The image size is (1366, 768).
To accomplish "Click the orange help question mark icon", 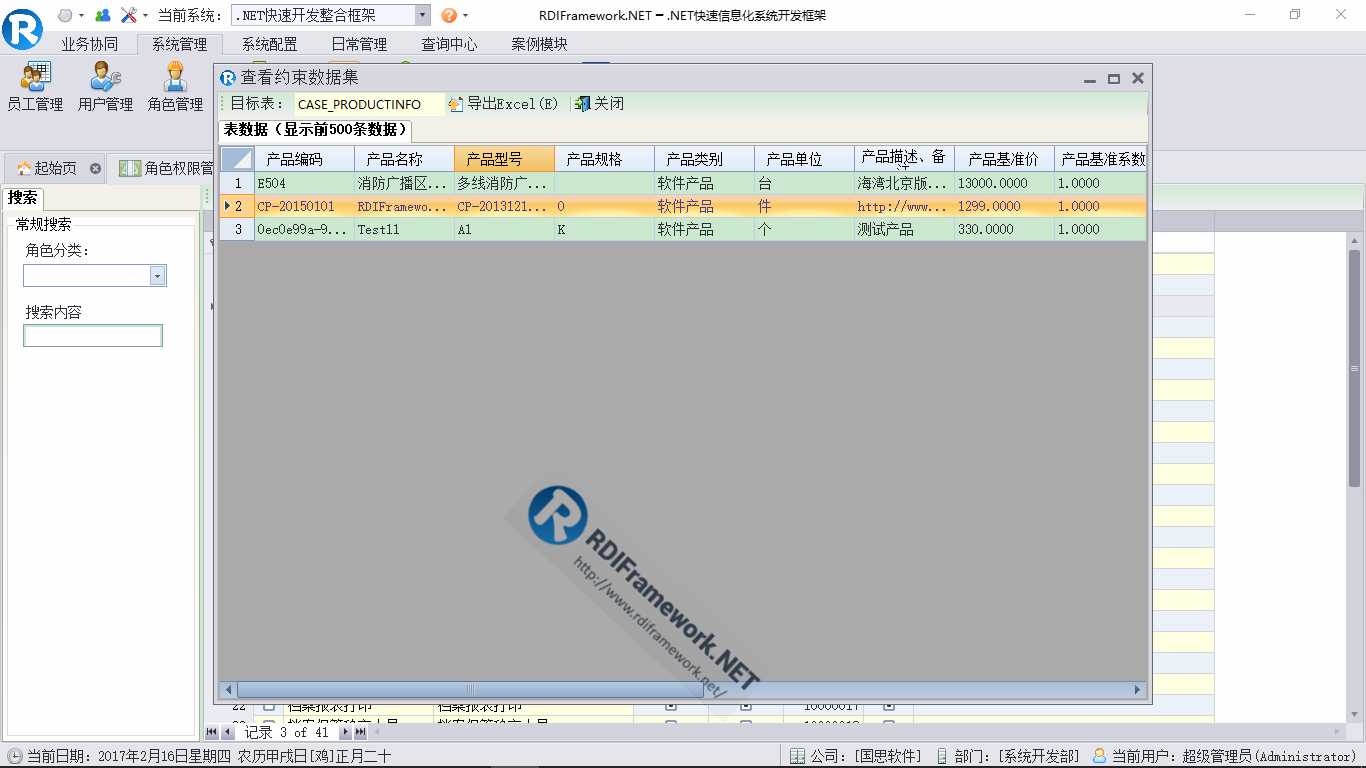I will point(449,15).
